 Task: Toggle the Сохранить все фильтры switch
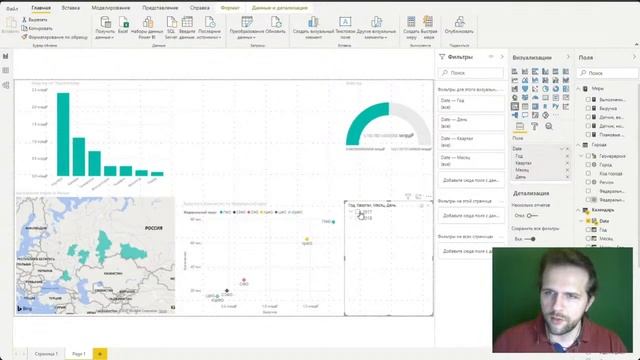[x=531, y=239]
